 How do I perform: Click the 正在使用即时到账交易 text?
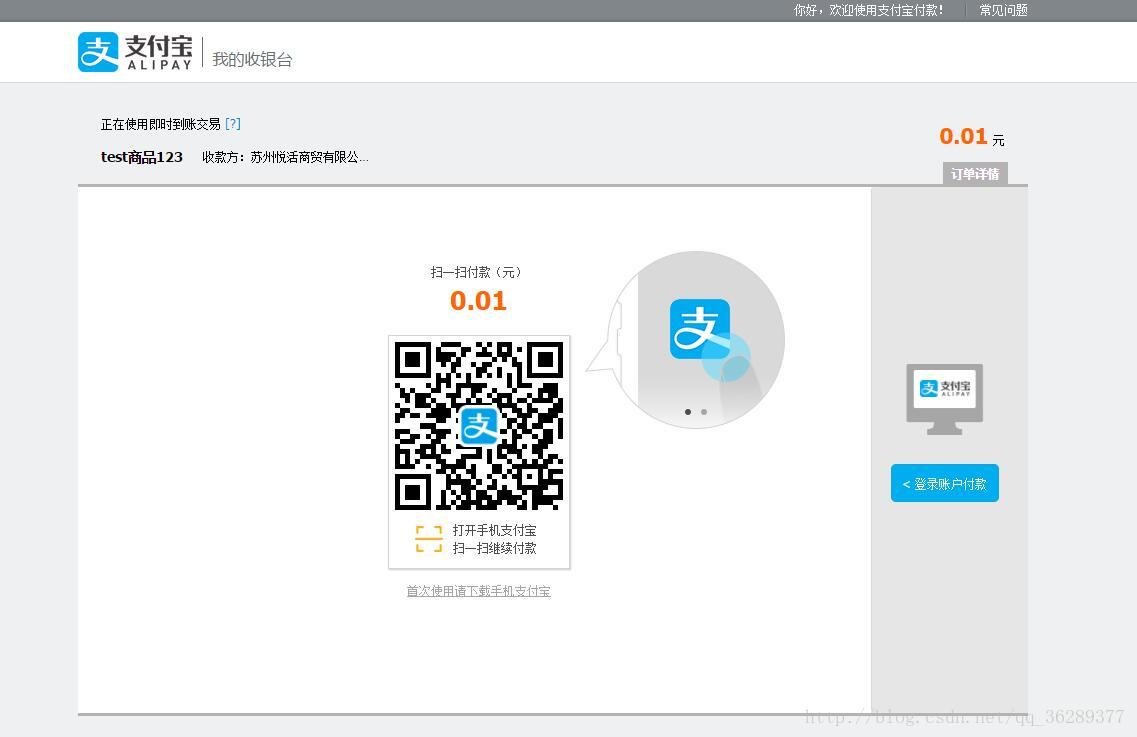click(x=160, y=124)
